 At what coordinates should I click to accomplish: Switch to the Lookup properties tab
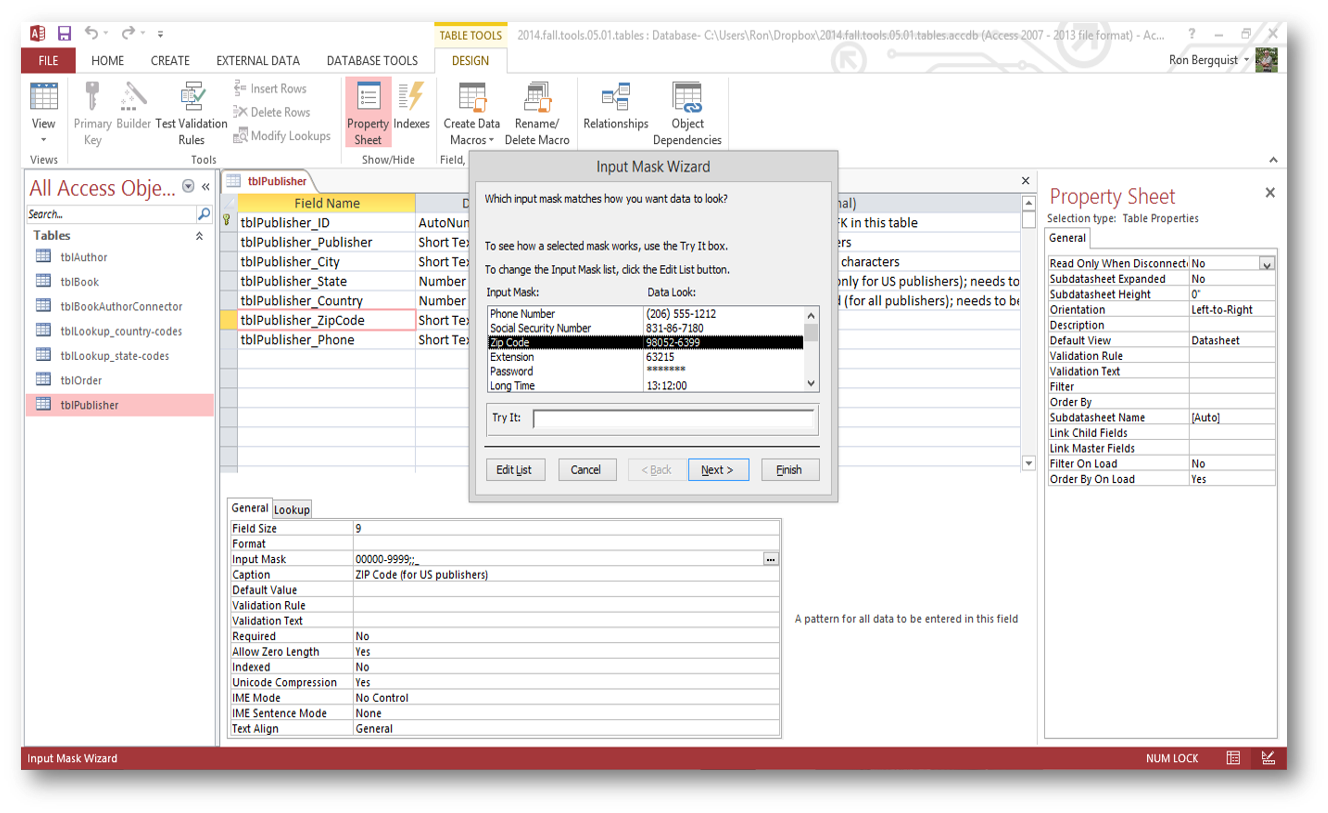tap(292, 509)
